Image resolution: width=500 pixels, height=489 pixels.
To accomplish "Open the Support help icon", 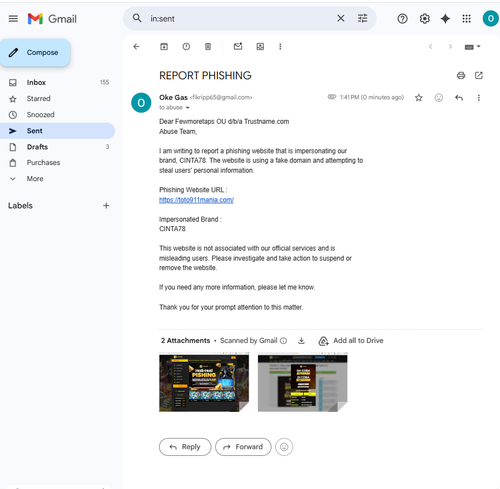I will (402, 19).
